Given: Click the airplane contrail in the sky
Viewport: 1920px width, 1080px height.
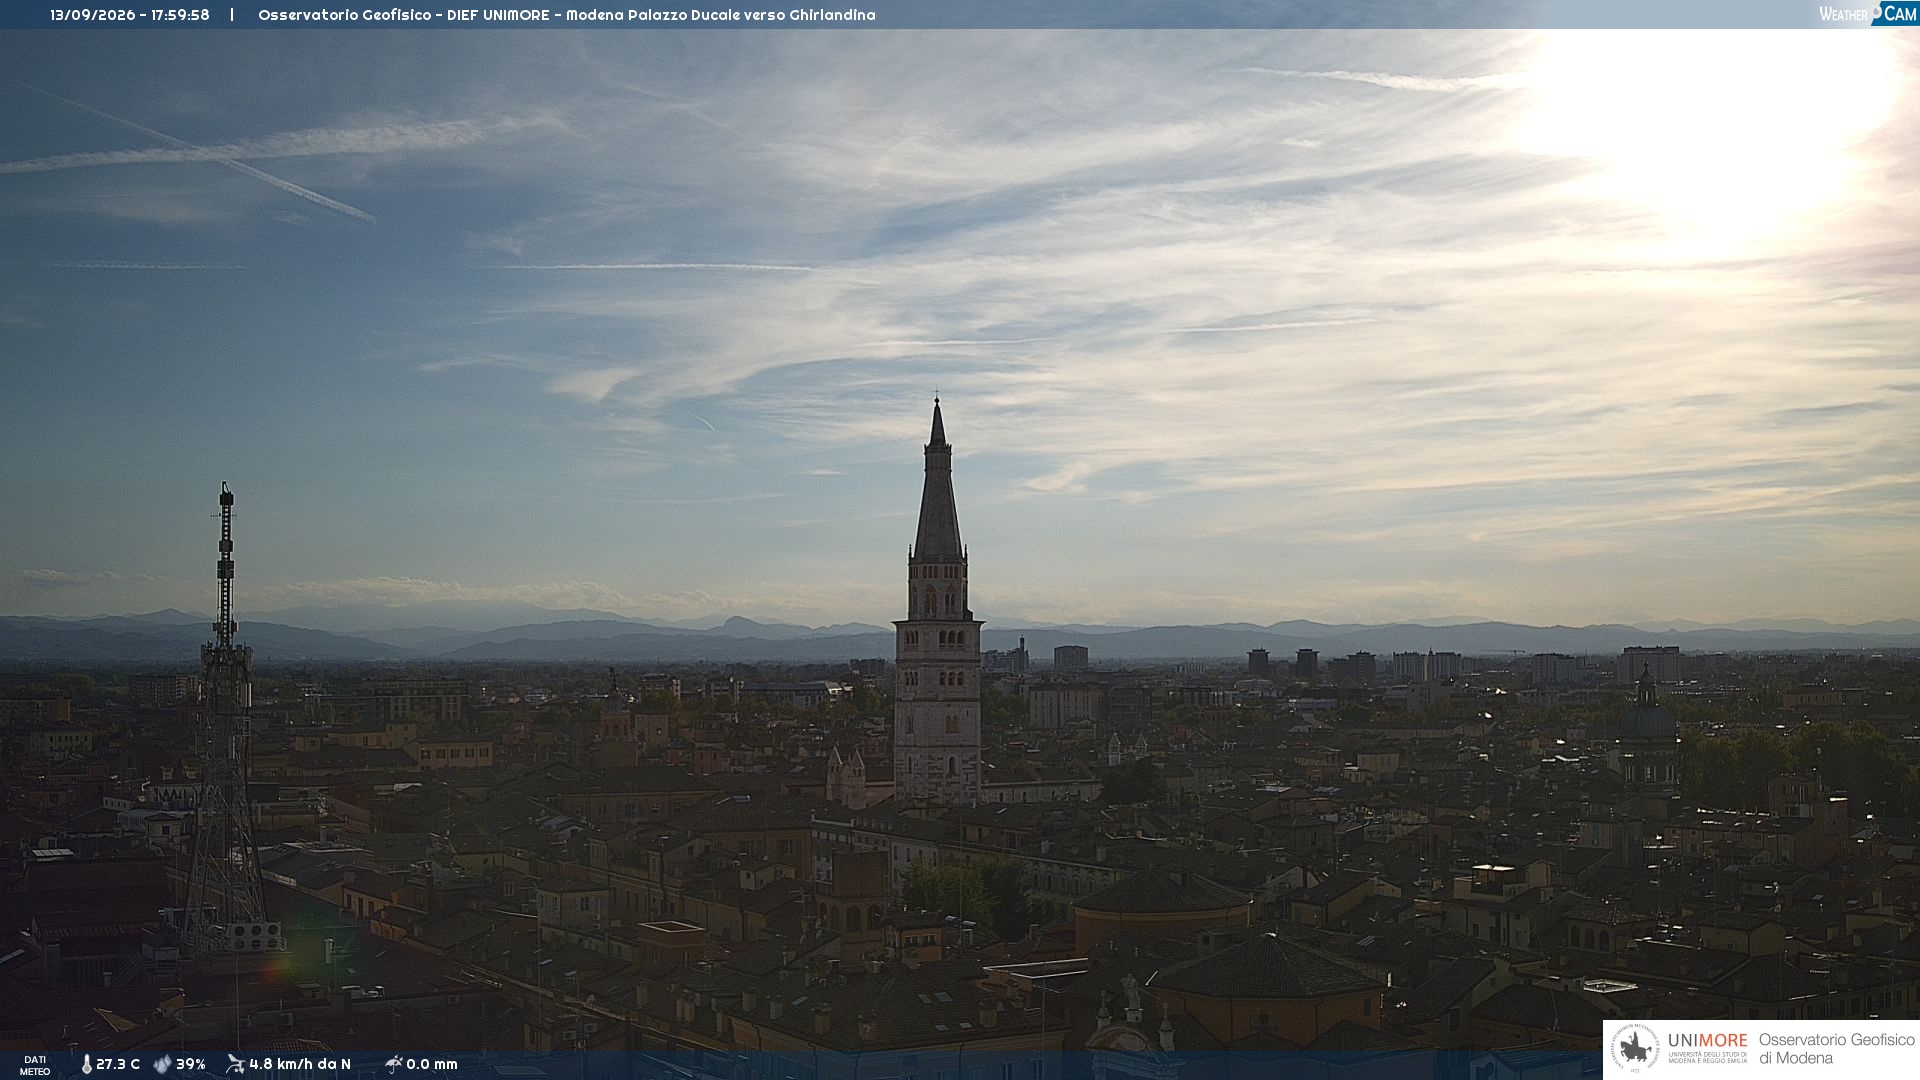Looking at the screenshot, I should tap(200, 152).
